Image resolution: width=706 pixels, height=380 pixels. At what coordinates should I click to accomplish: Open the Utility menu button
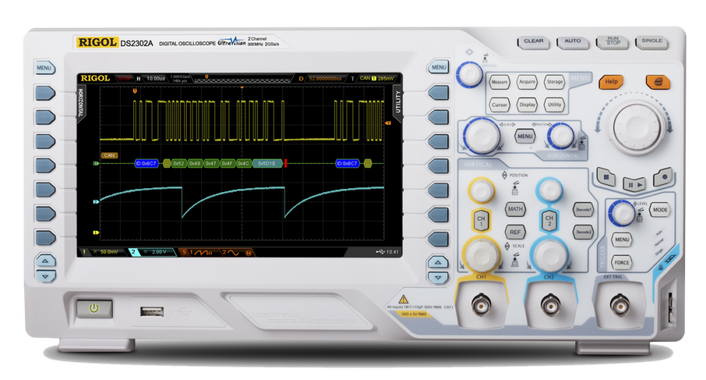coord(554,104)
